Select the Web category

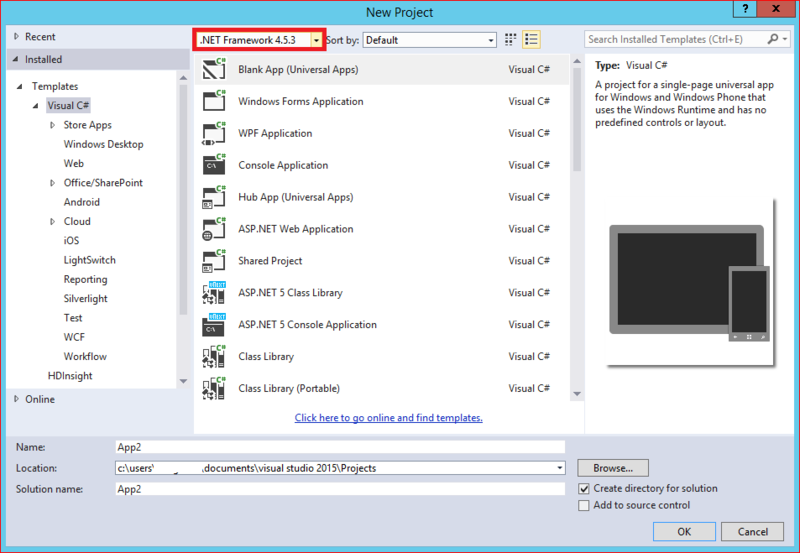73,163
